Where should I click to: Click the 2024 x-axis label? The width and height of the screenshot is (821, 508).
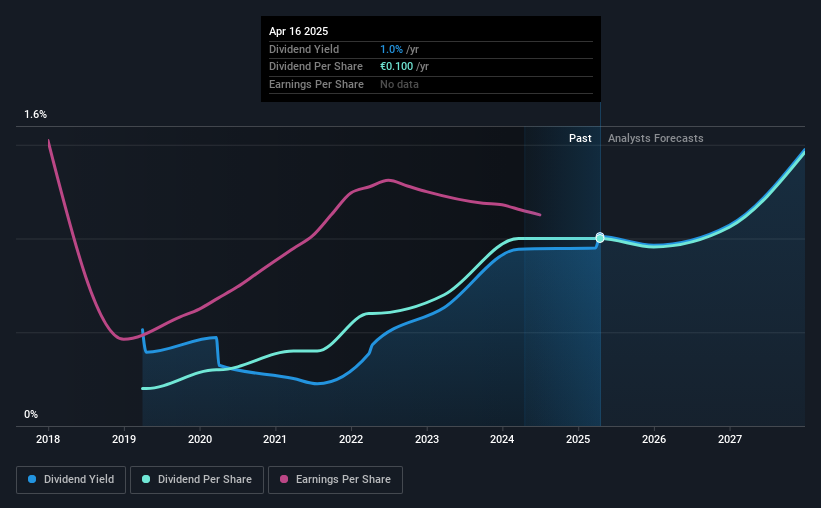point(502,439)
